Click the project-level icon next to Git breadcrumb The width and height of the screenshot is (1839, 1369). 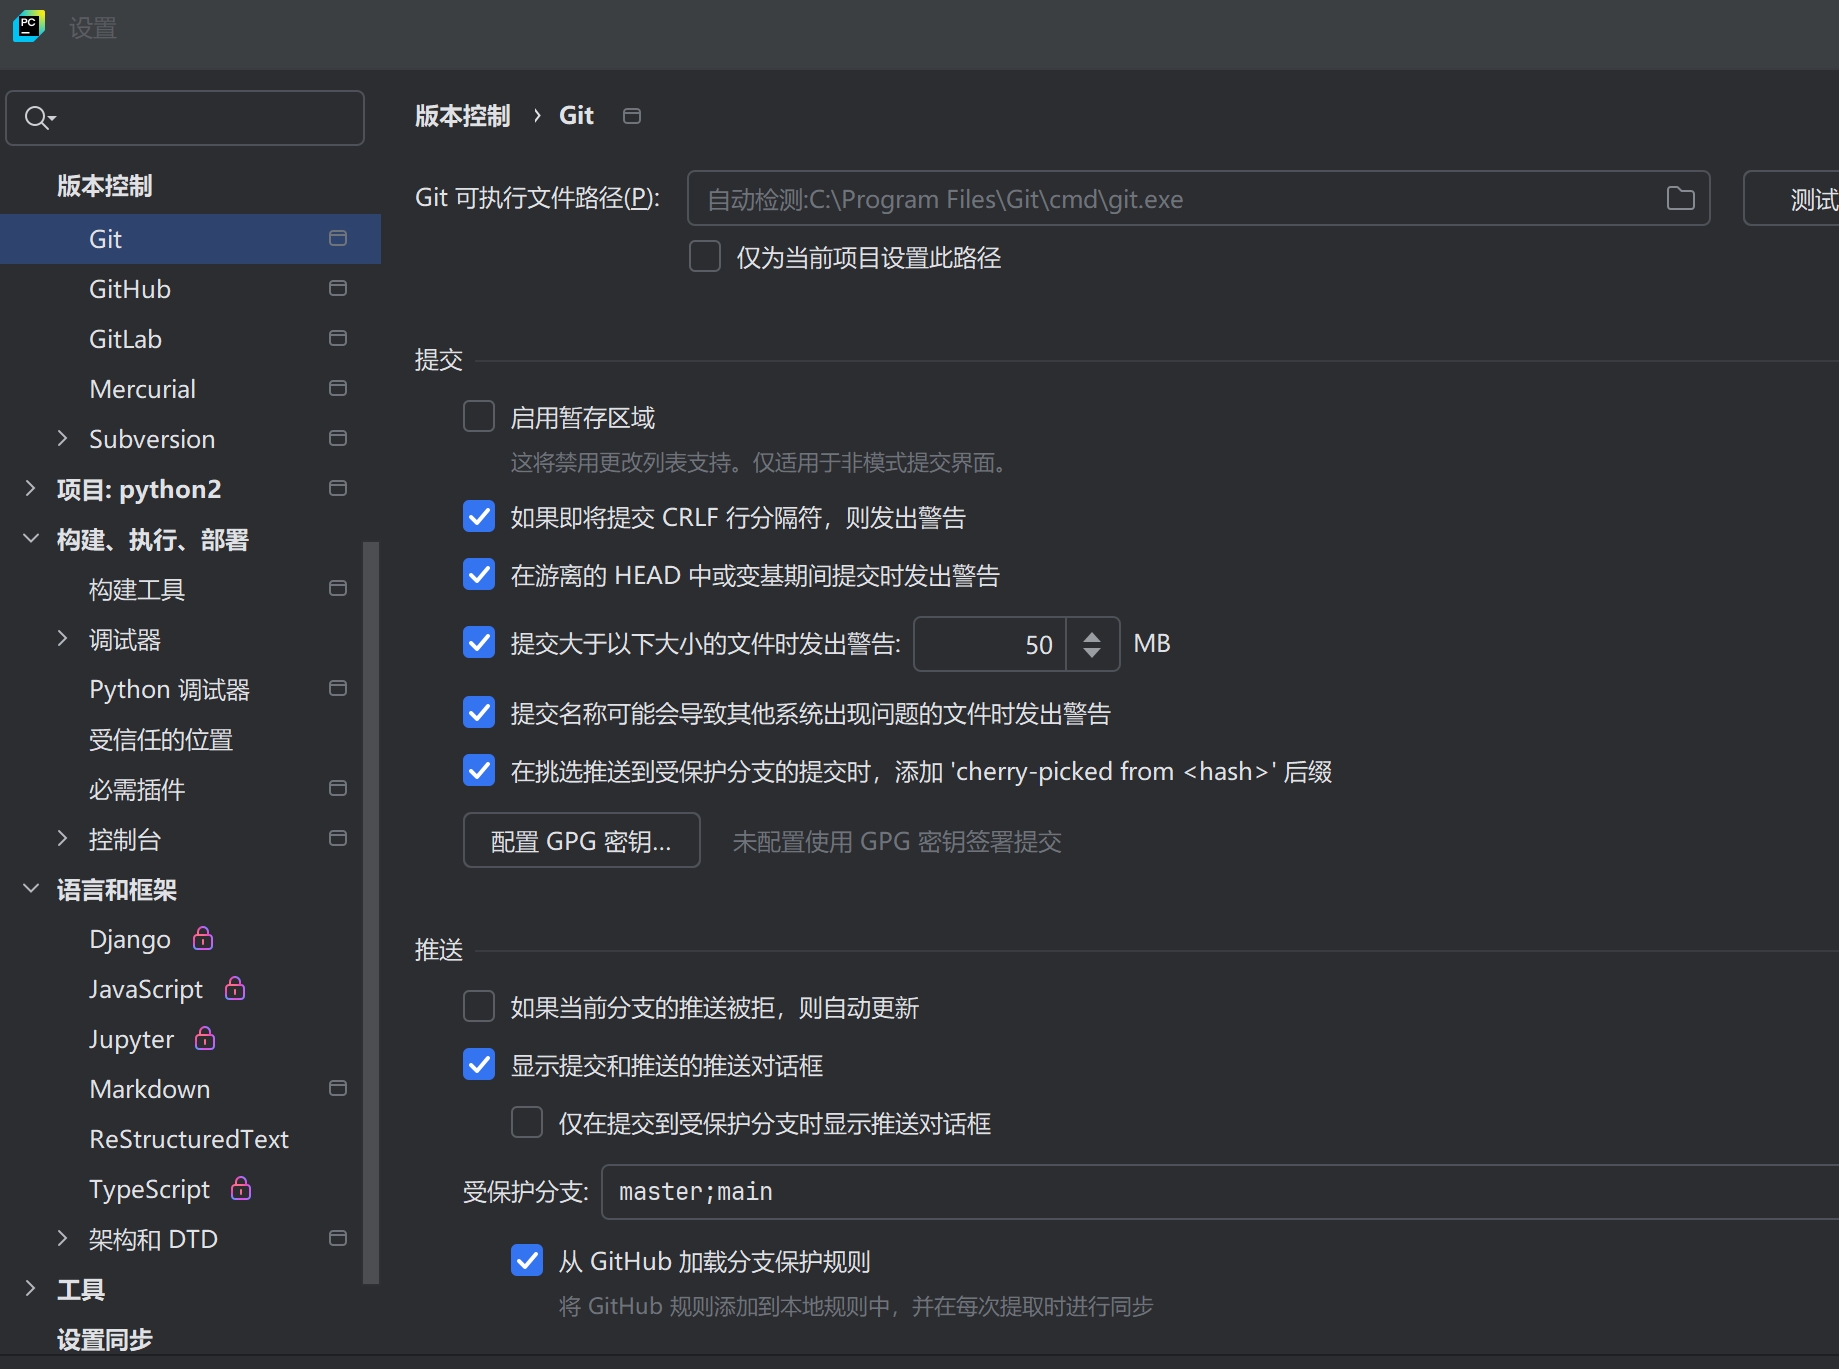click(632, 116)
